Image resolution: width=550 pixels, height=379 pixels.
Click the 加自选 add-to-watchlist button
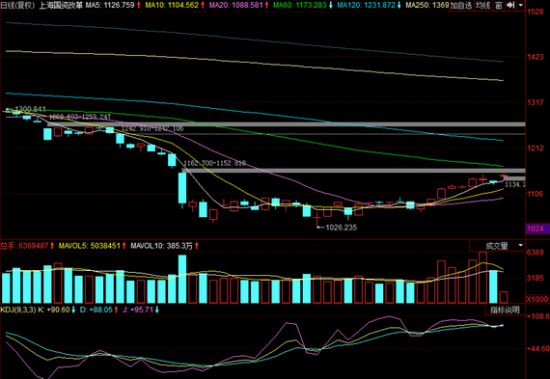point(461,5)
